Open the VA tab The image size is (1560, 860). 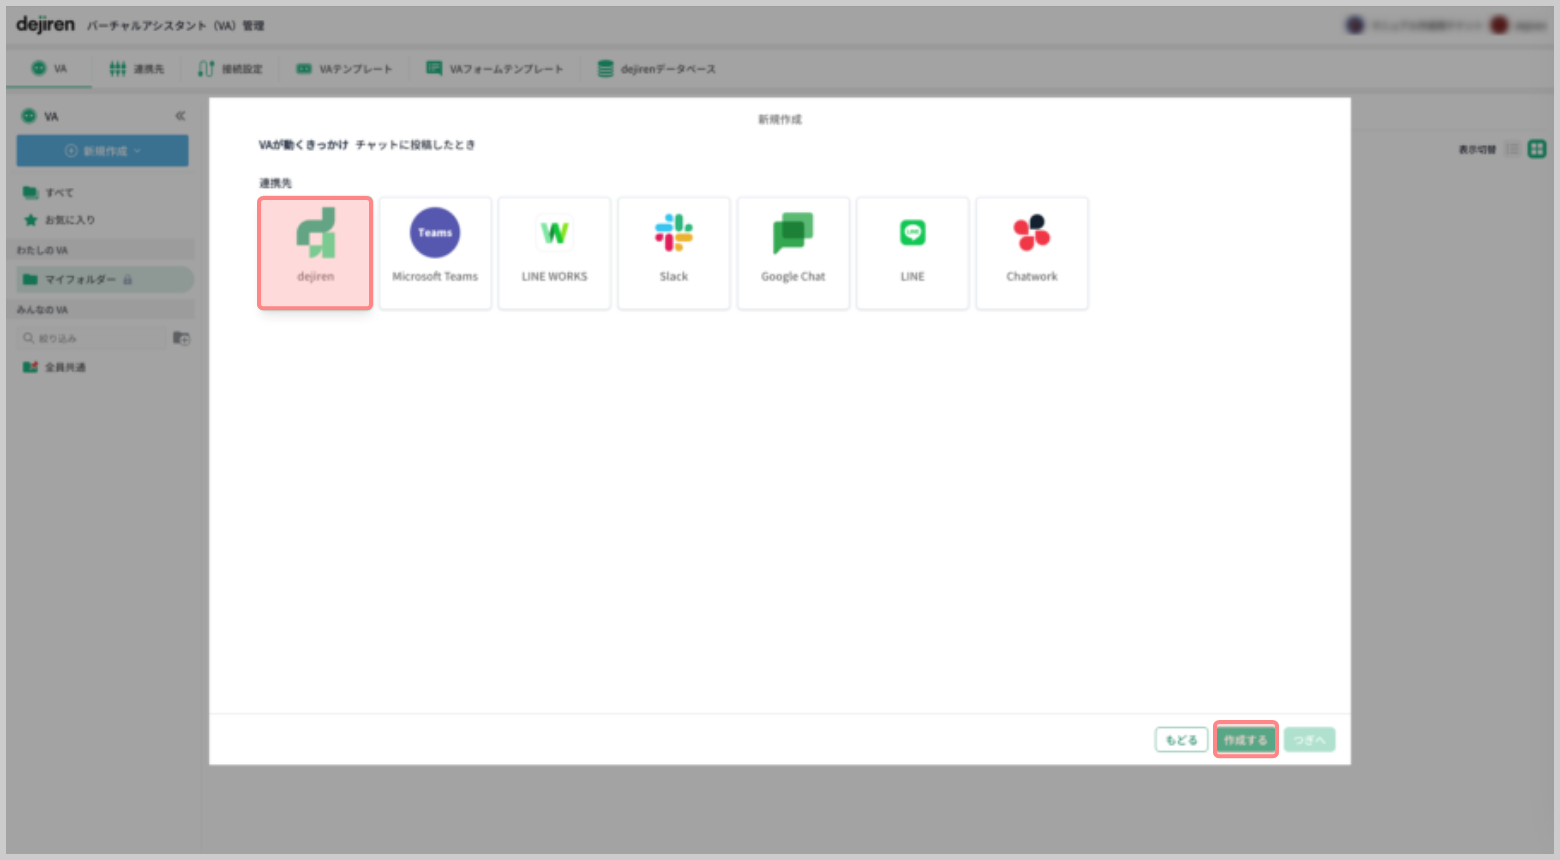pos(49,69)
